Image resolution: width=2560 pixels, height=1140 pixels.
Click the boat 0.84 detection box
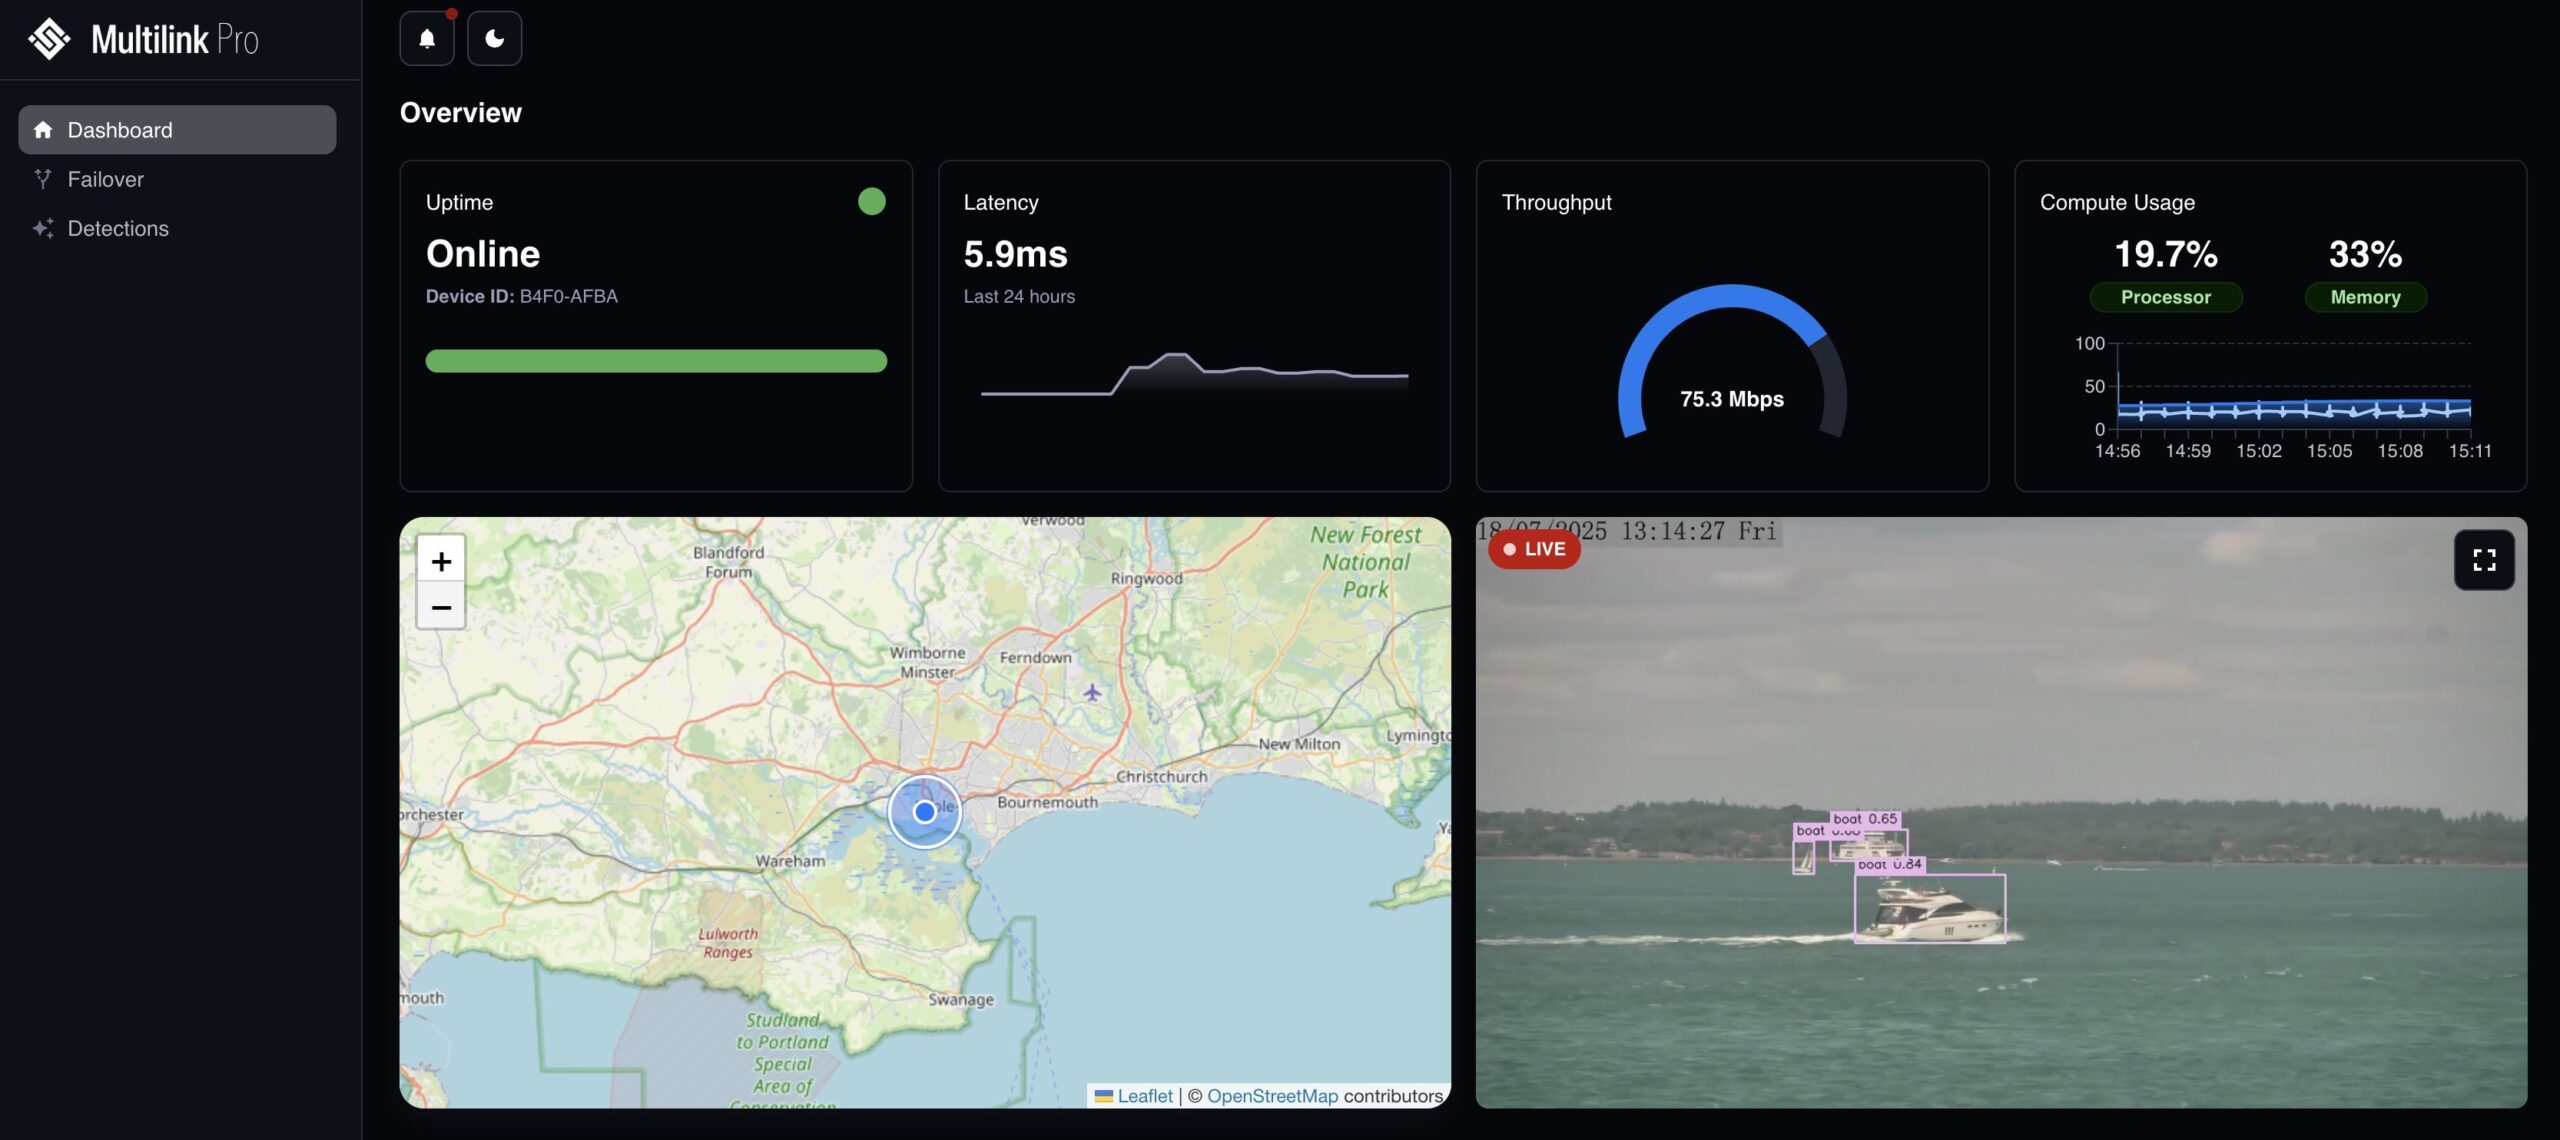point(1930,908)
